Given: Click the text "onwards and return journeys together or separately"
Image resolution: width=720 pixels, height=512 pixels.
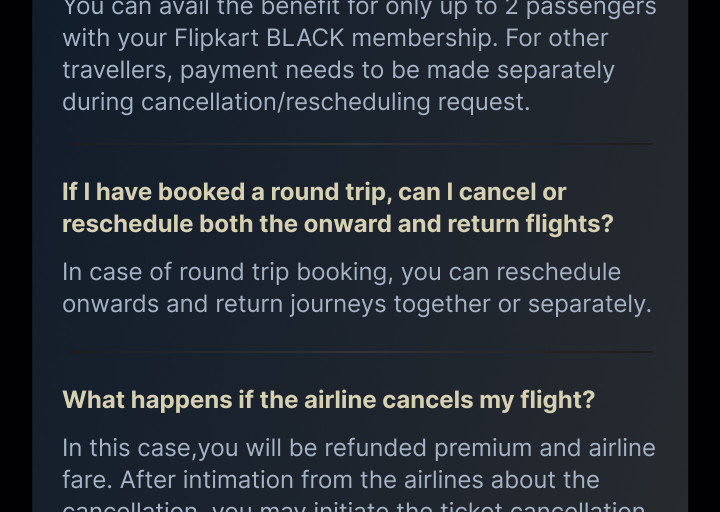Looking at the screenshot, I should pos(356,304).
